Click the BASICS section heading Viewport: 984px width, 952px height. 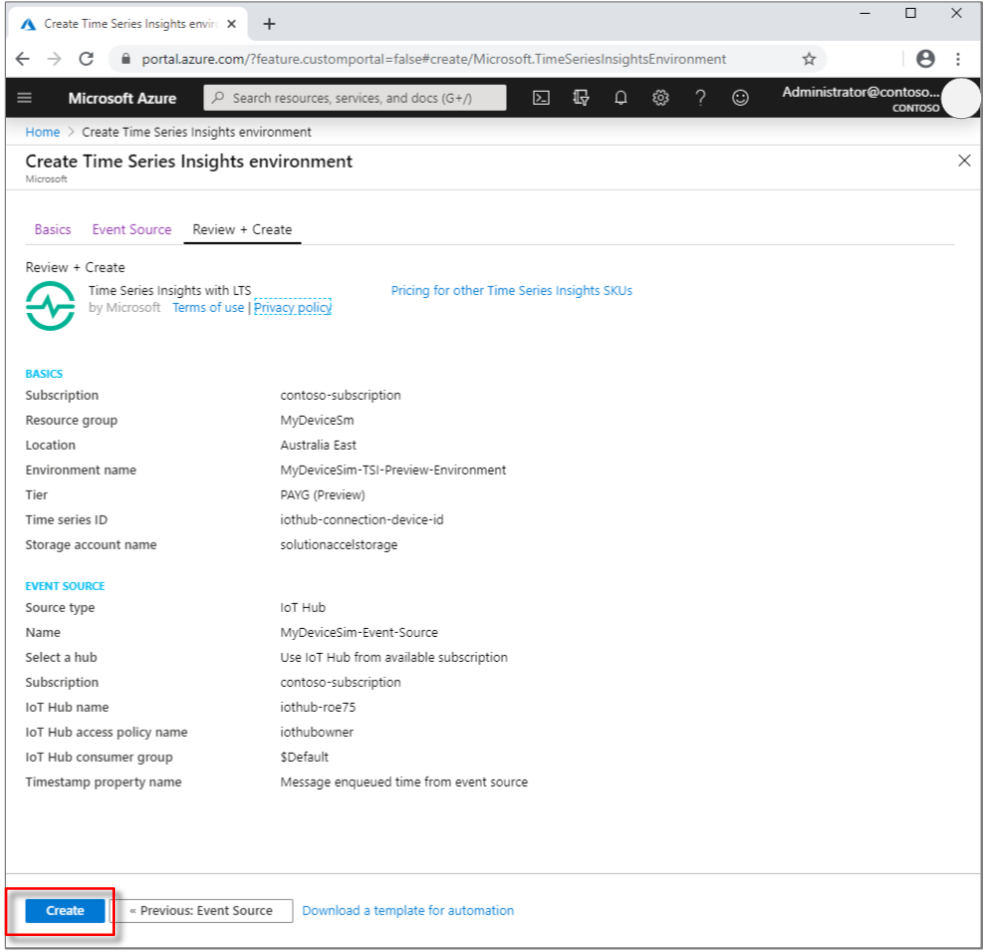click(44, 374)
